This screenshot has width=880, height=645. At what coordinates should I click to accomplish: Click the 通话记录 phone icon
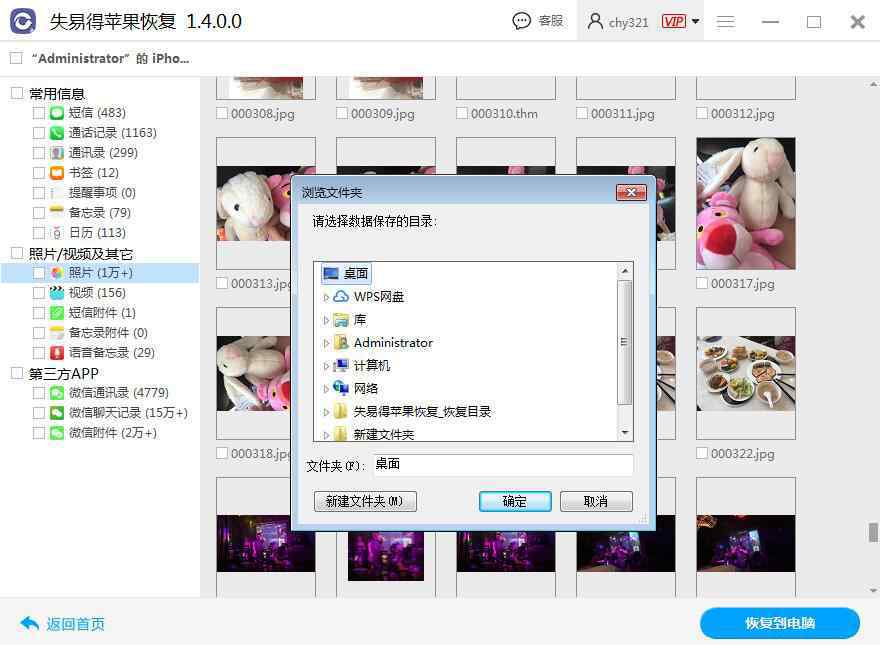point(57,133)
